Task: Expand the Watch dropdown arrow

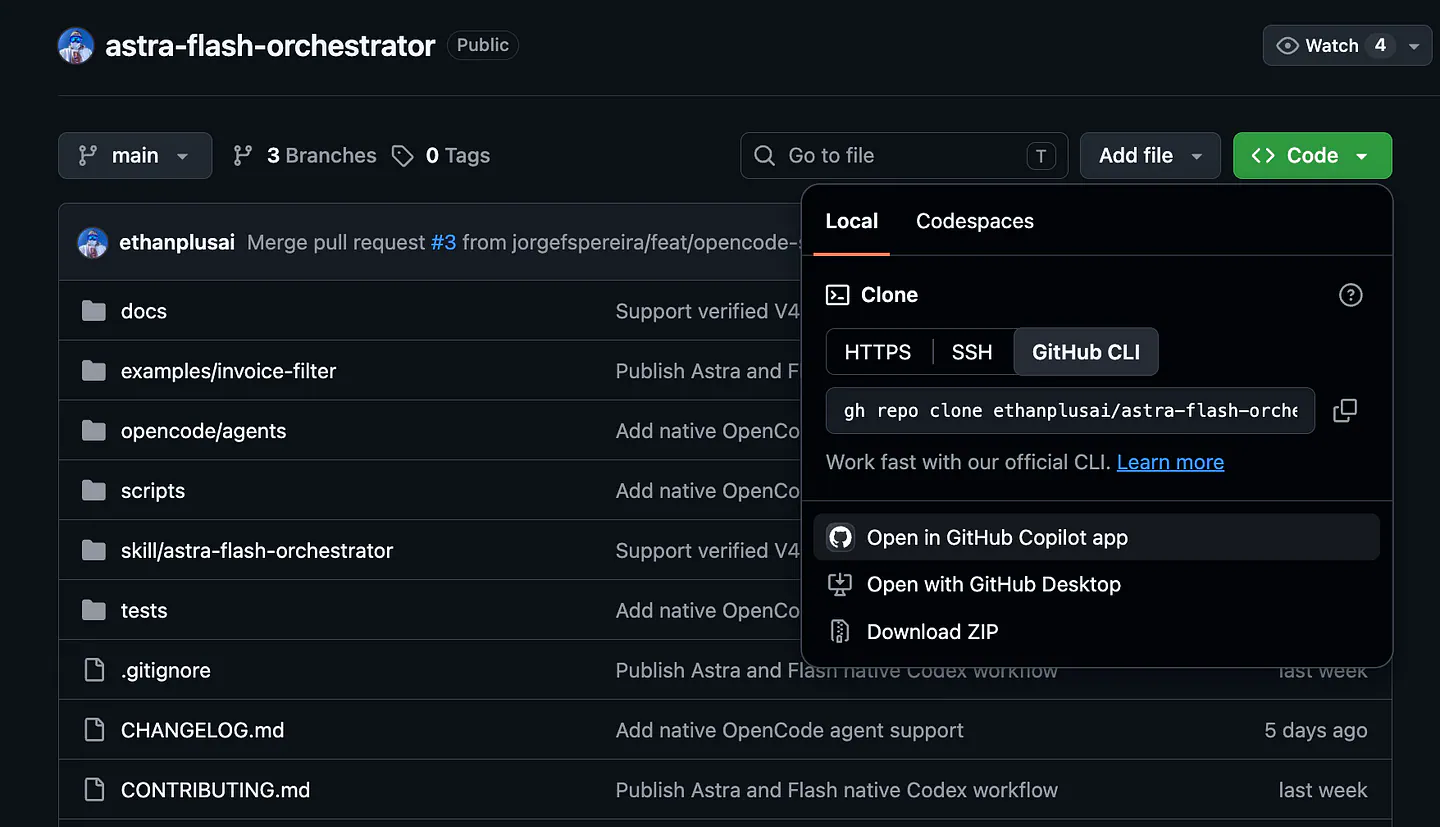Action: point(1414,46)
